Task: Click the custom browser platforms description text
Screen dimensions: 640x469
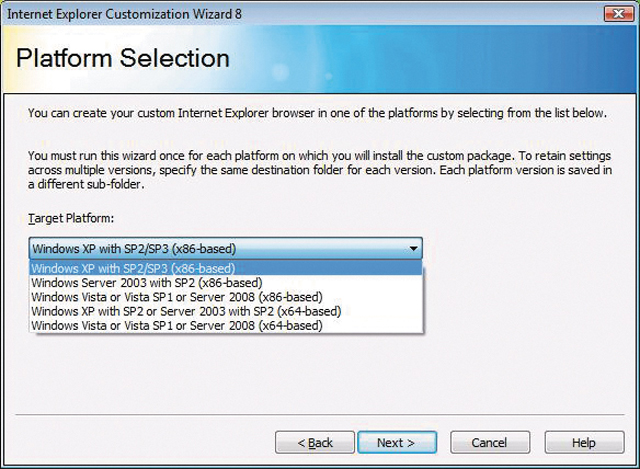Action: tap(317, 113)
